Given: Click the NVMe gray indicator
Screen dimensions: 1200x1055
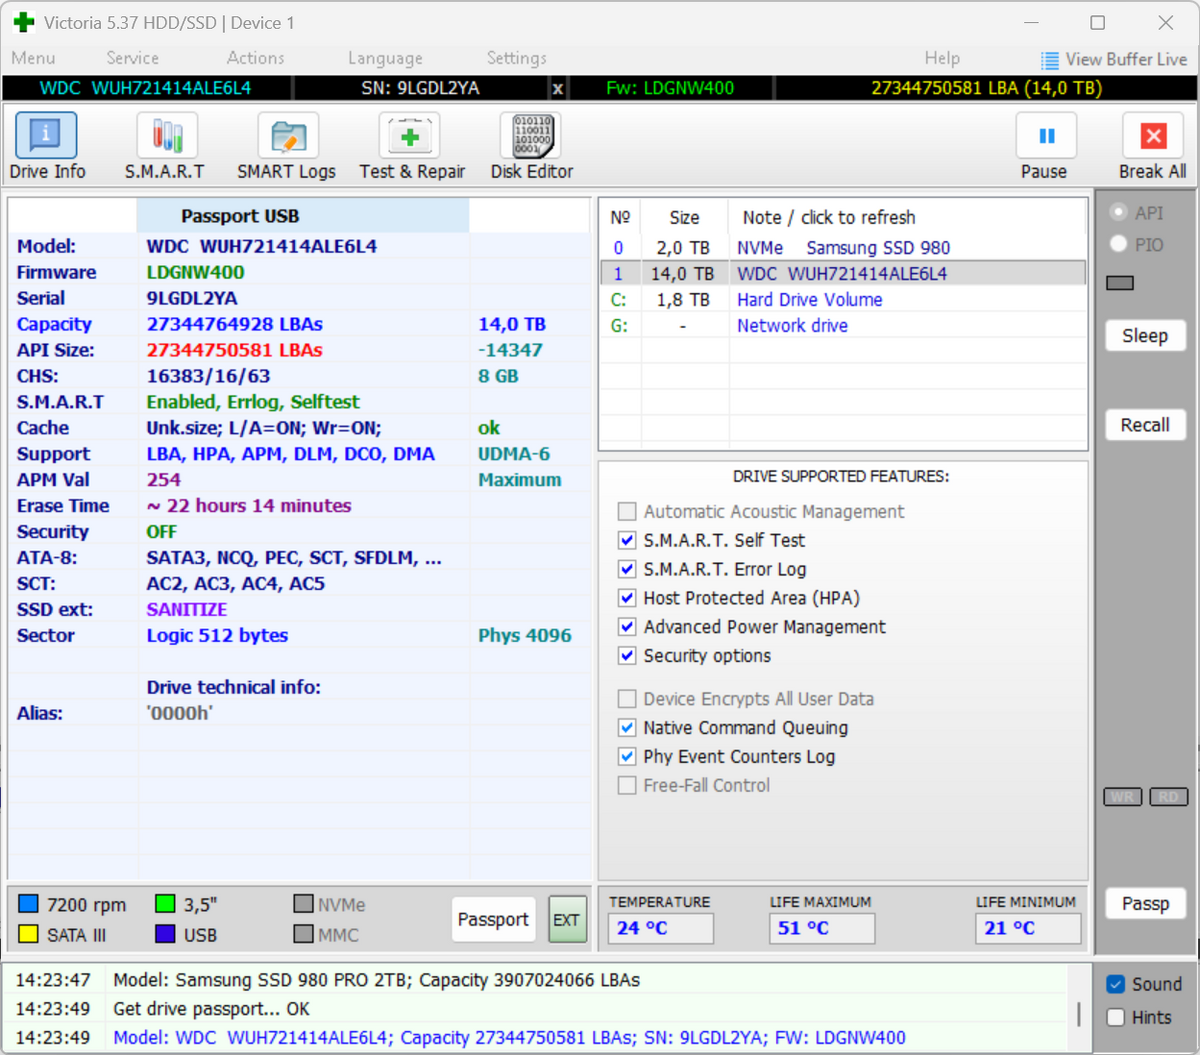Looking at the screenshot, I should click(304, 904).
